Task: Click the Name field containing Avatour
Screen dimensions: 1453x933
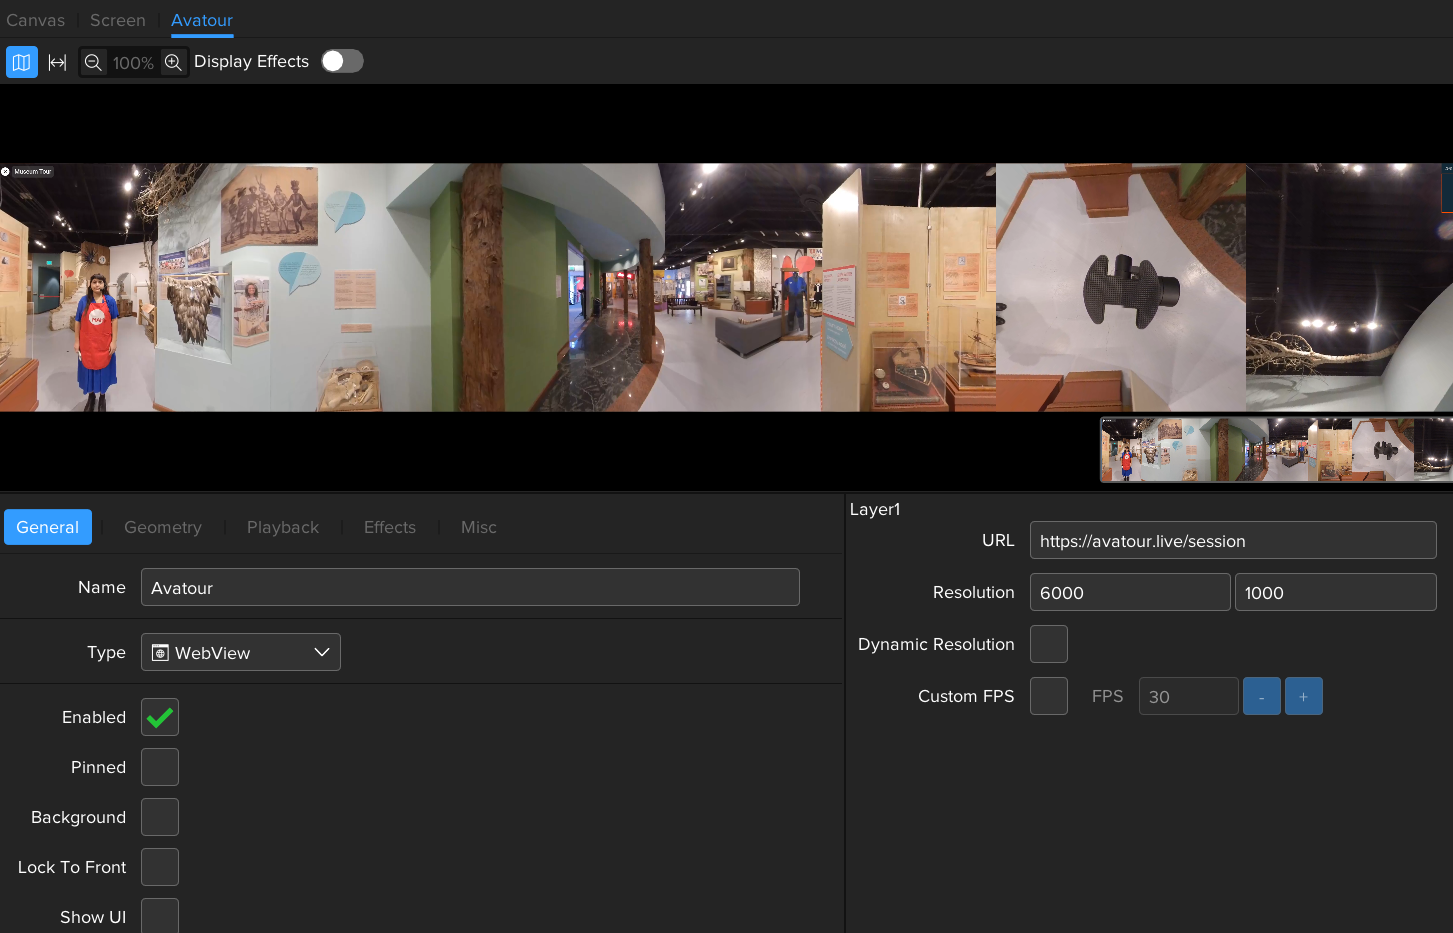Action: click(x=470, y=587)
